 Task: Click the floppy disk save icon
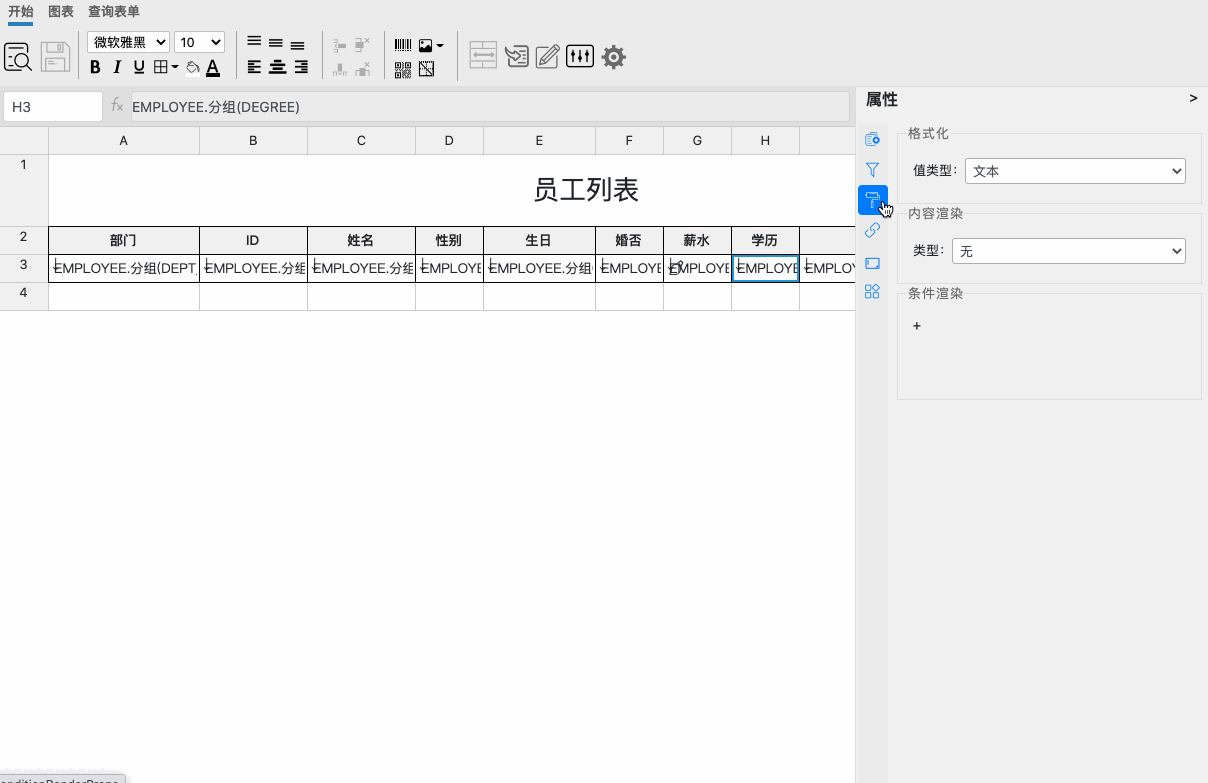click(x=55, y=57)
